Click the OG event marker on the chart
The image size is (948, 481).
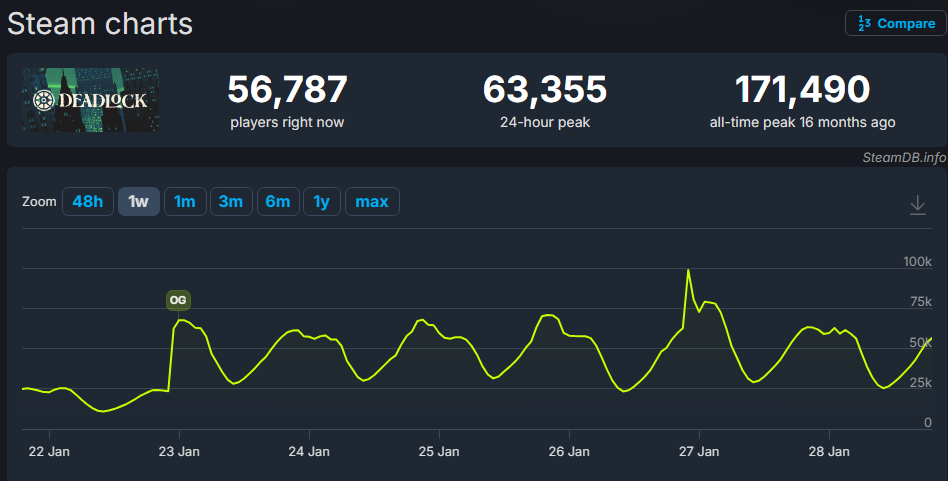click(x=178, y=300)
